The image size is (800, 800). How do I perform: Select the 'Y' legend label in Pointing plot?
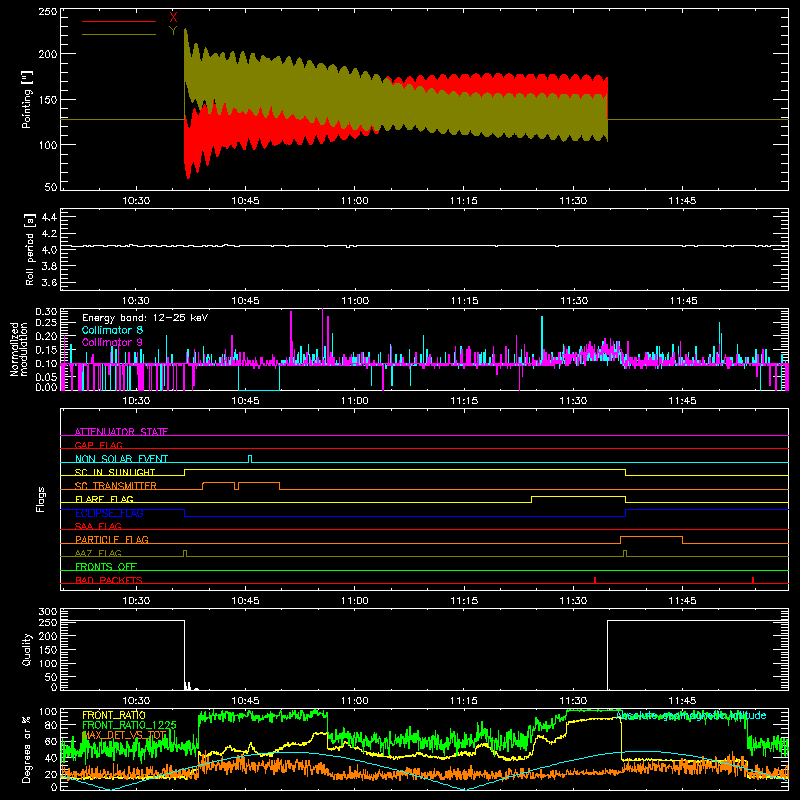(173, 31)
